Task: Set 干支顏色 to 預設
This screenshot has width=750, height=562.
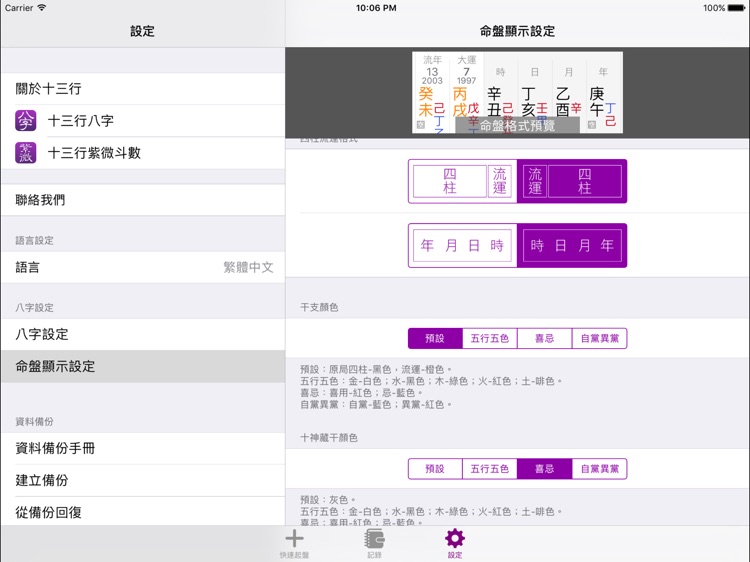Action: click(x=435, y=338)
